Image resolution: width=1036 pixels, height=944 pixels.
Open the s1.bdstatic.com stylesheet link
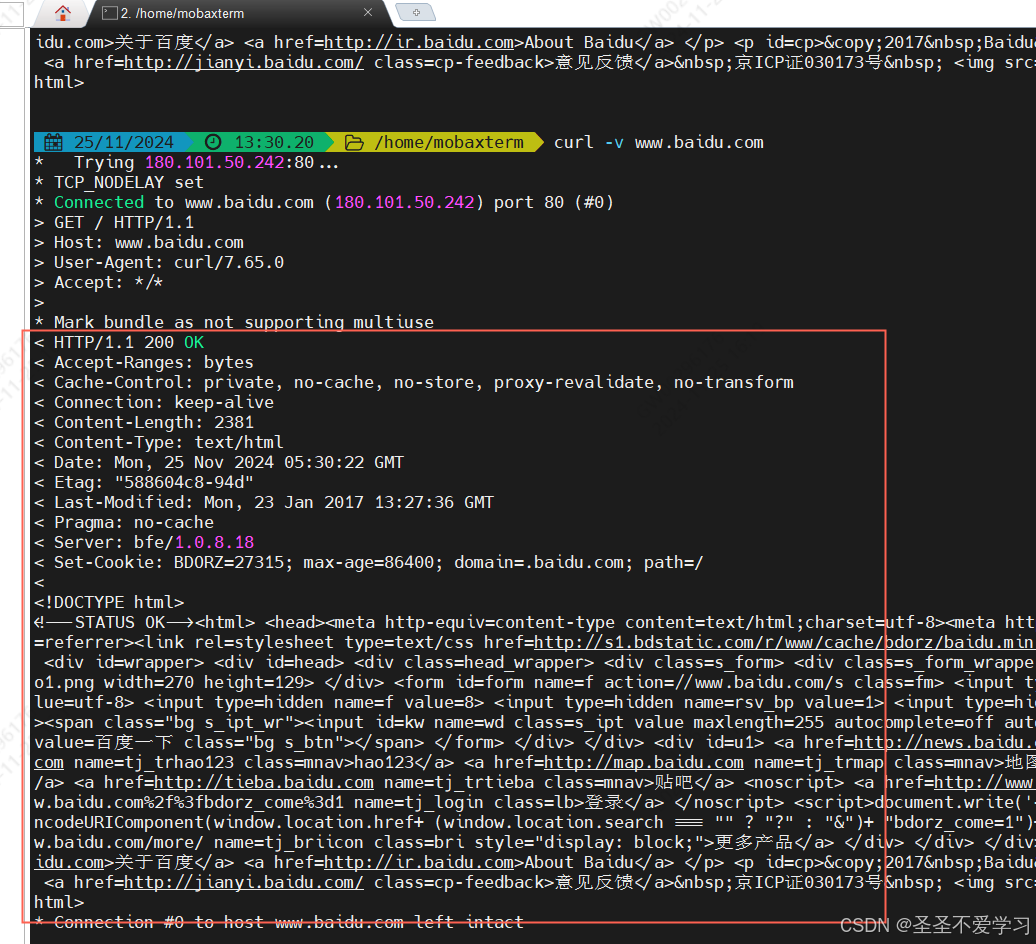tap(784, 642)
